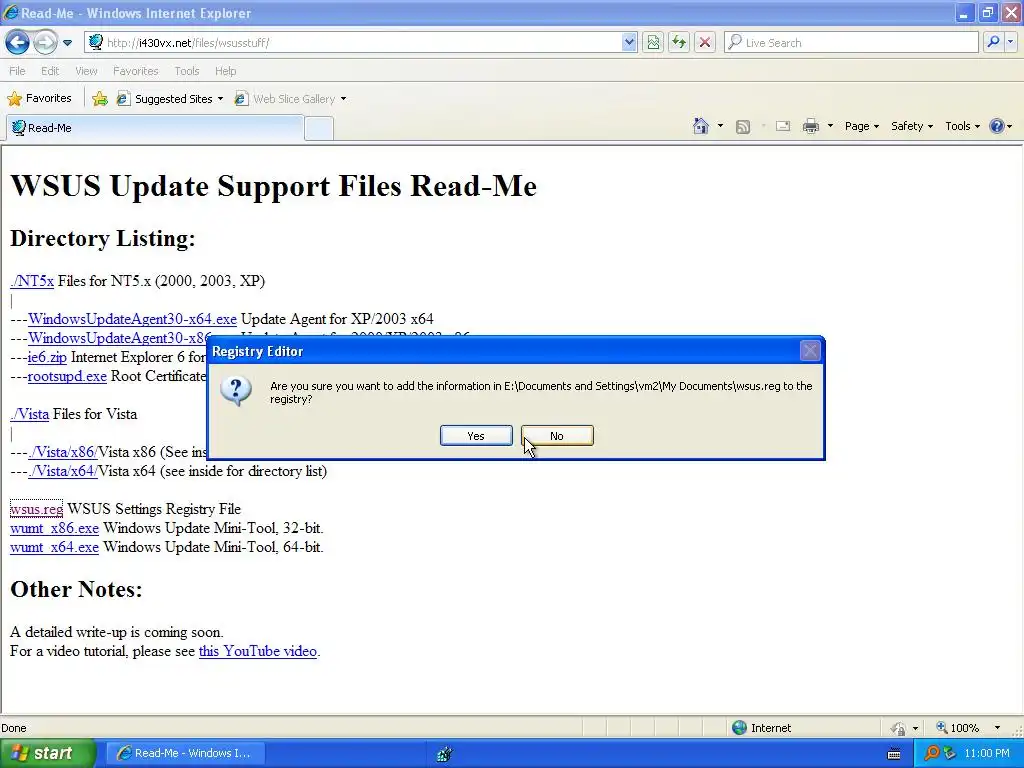This screenshot has width=1024, height=768.
Task: Click the Compatibility View icon
Action: pos(652,42)
